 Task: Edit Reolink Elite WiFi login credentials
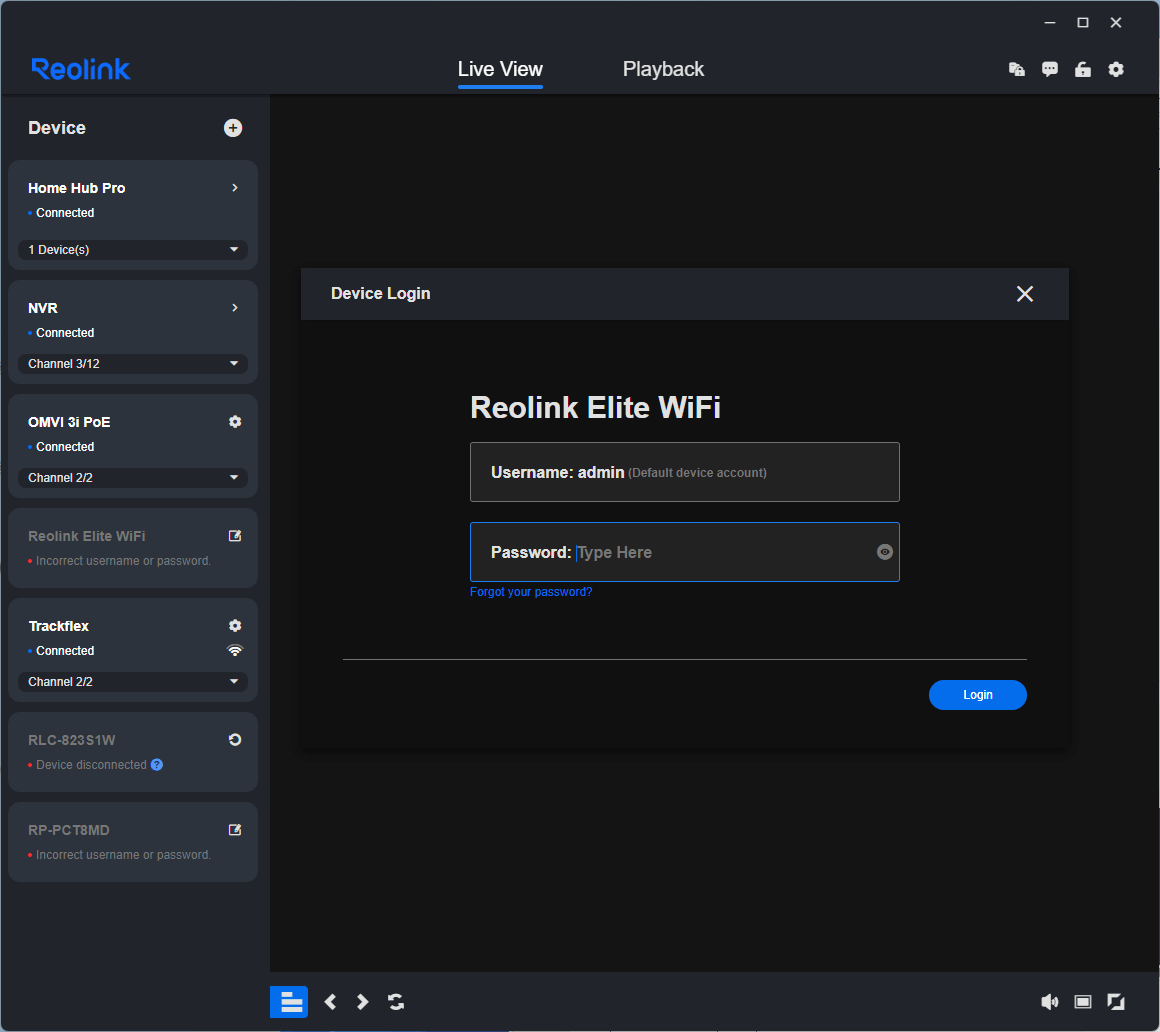235,536
